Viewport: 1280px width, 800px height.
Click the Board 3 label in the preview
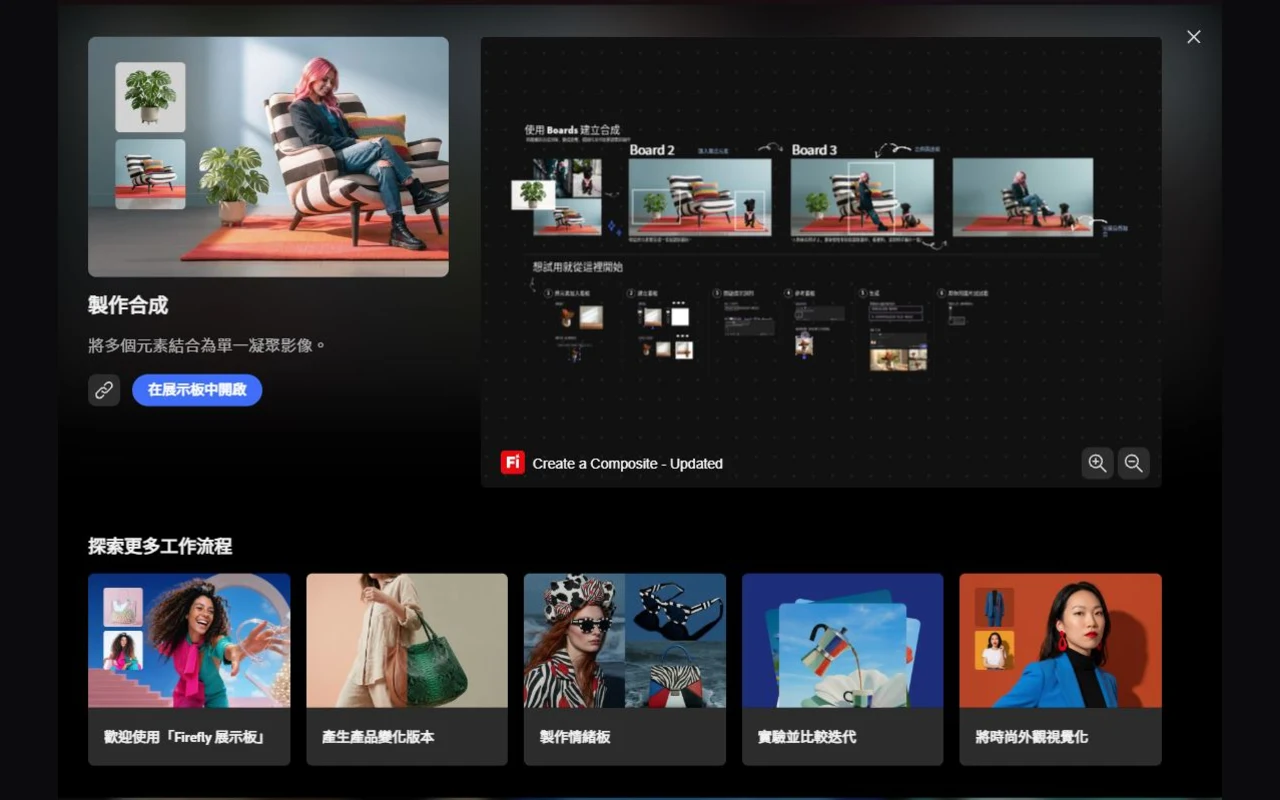814,150
